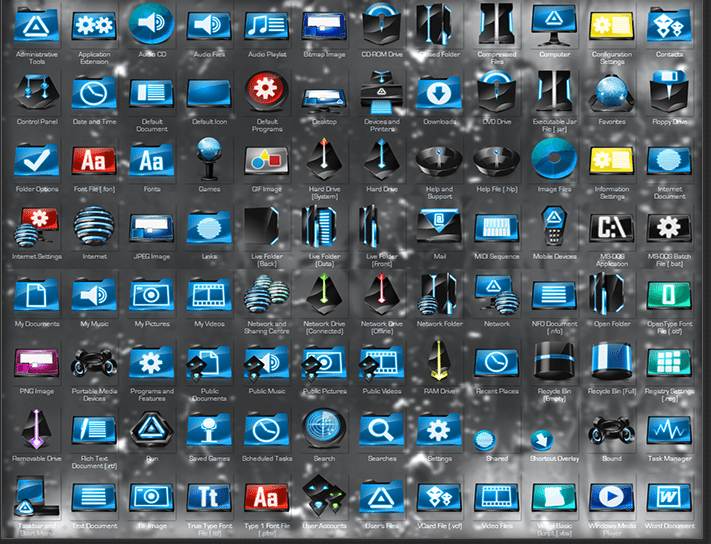Select the MS-DOS Batch File icon
Image resolution: width=711 pixels, height=544 pixels.
[x=669, y=227]
